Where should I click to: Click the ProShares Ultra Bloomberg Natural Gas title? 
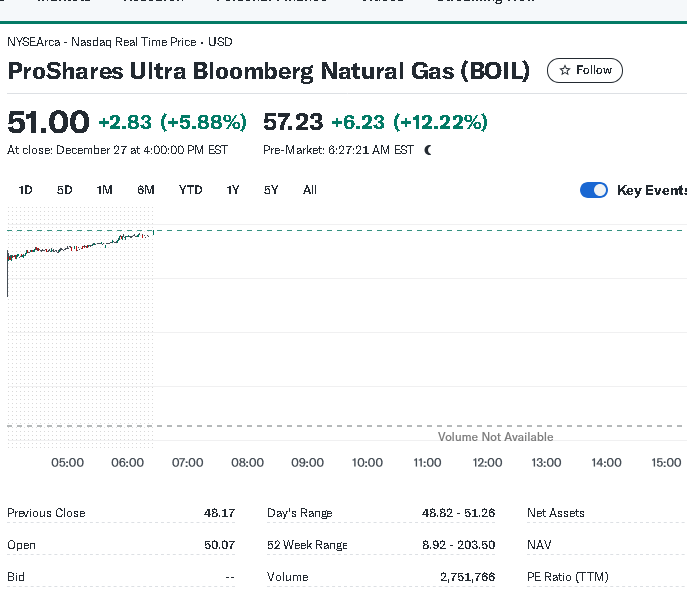269,71
